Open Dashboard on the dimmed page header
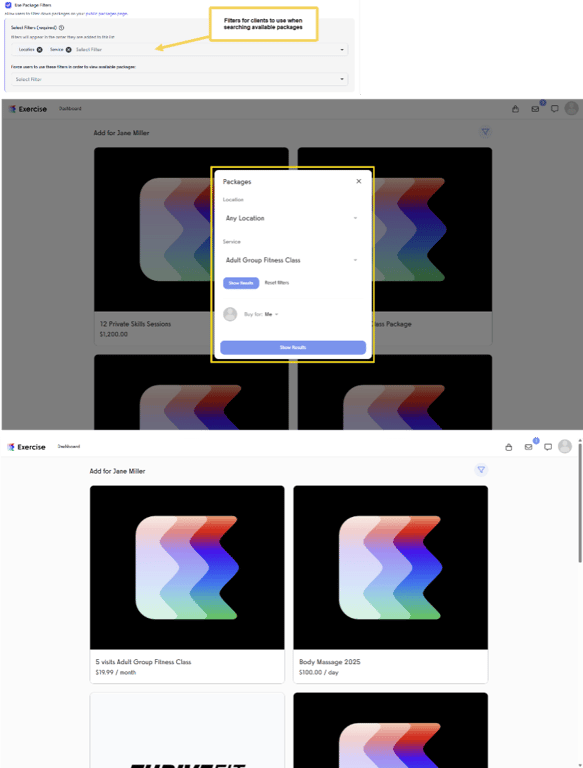 70,109
